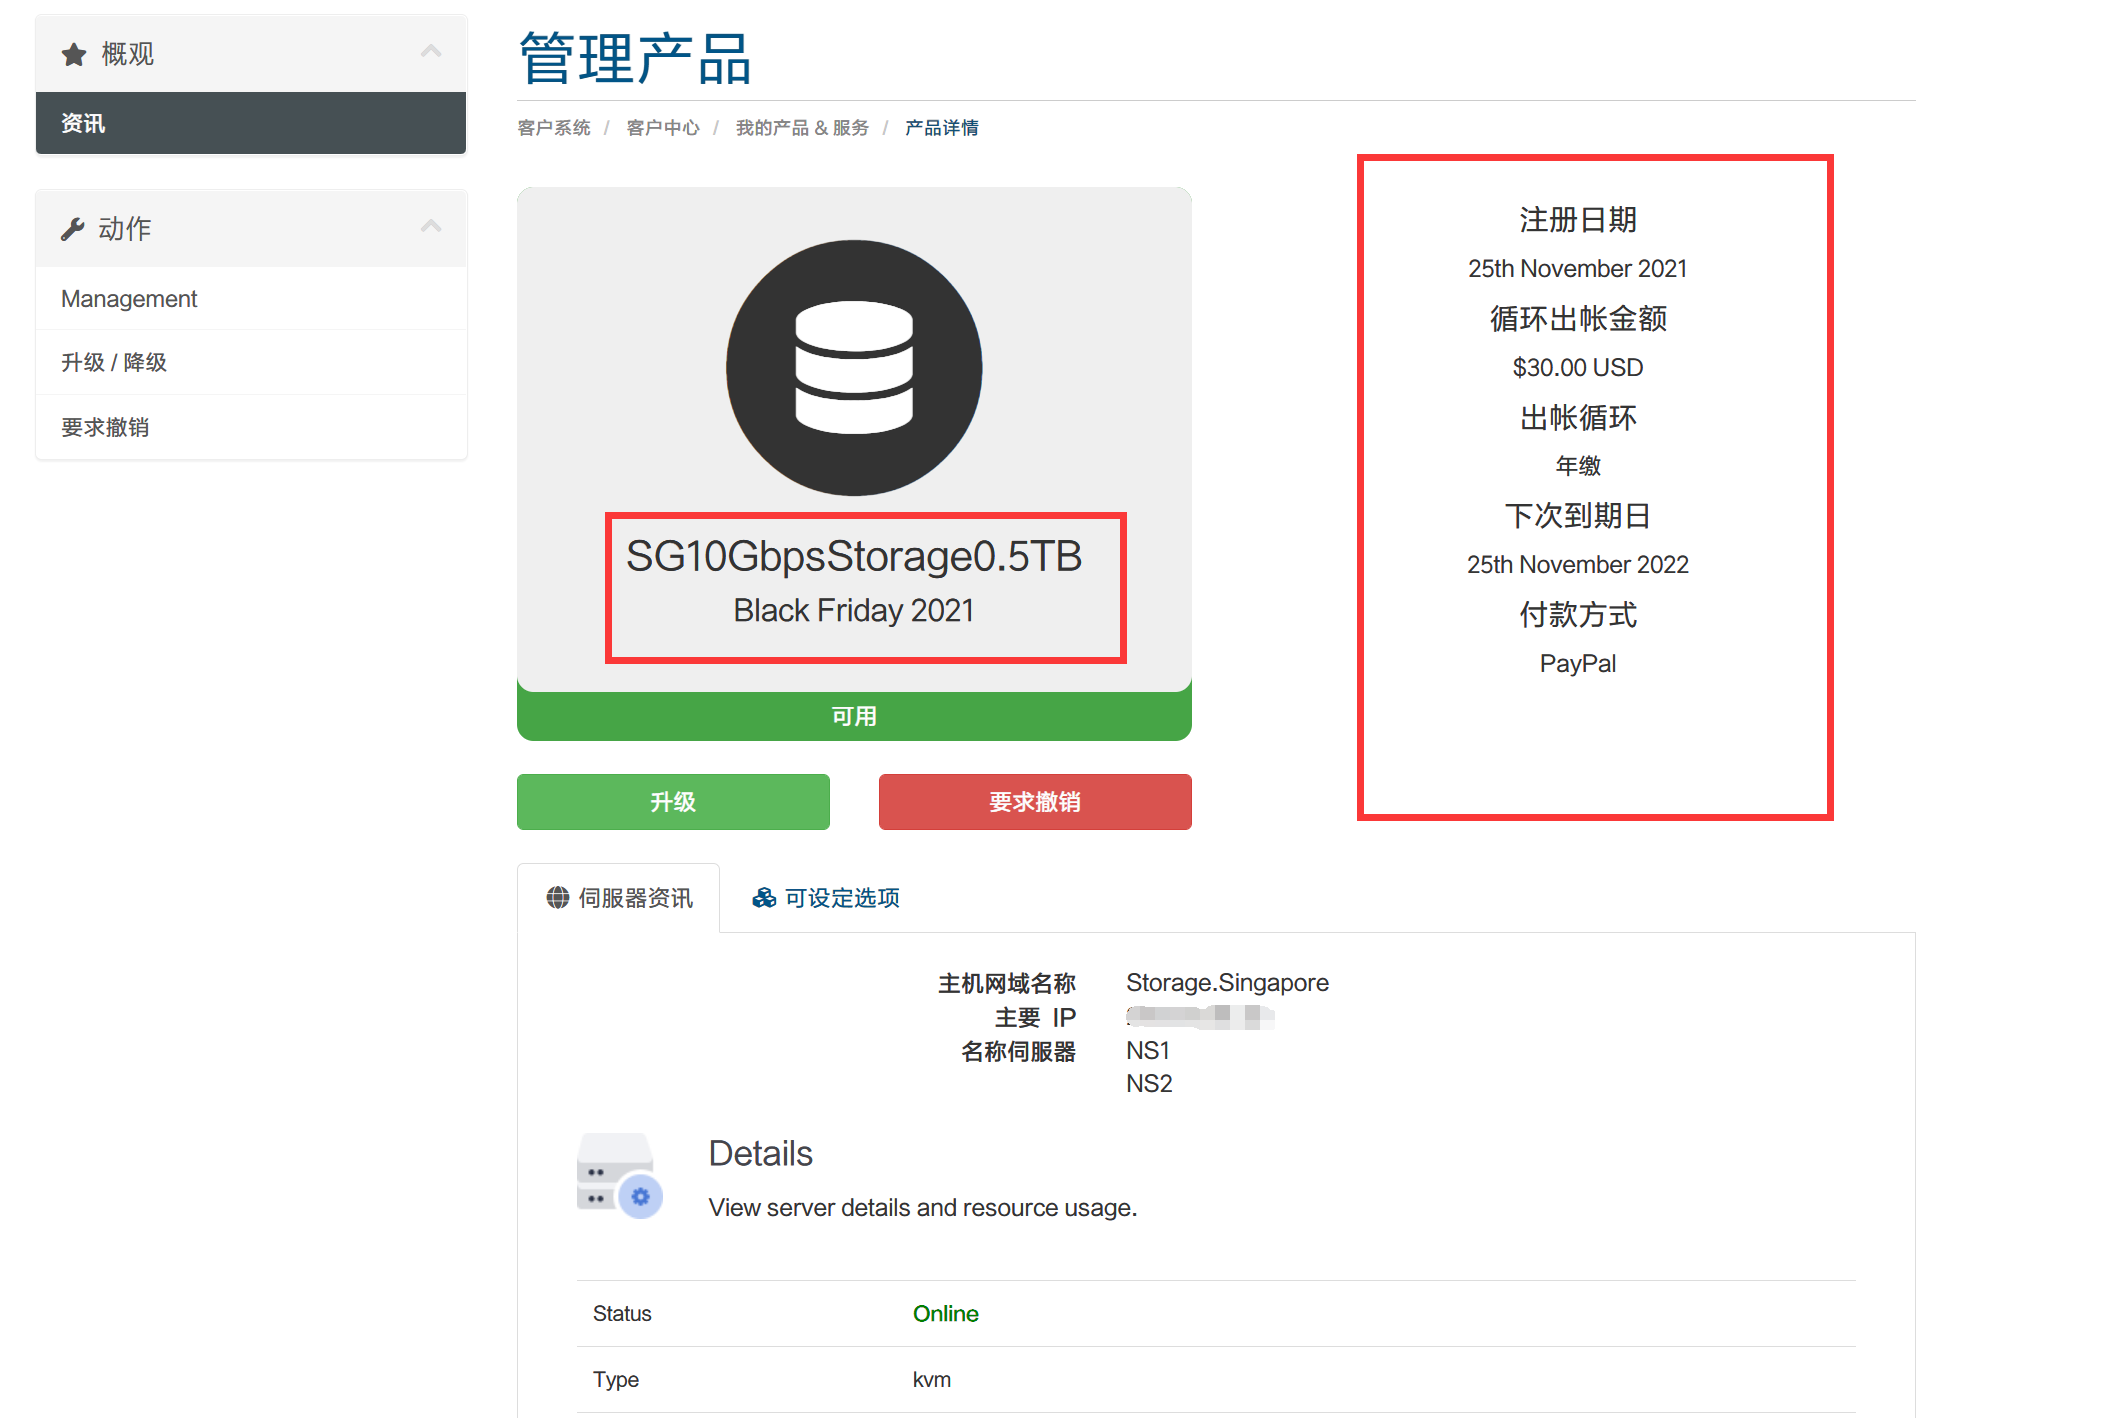Click the PayPal payment method
This screenshot has width=2115, height=1418.
coord(1578,663)
